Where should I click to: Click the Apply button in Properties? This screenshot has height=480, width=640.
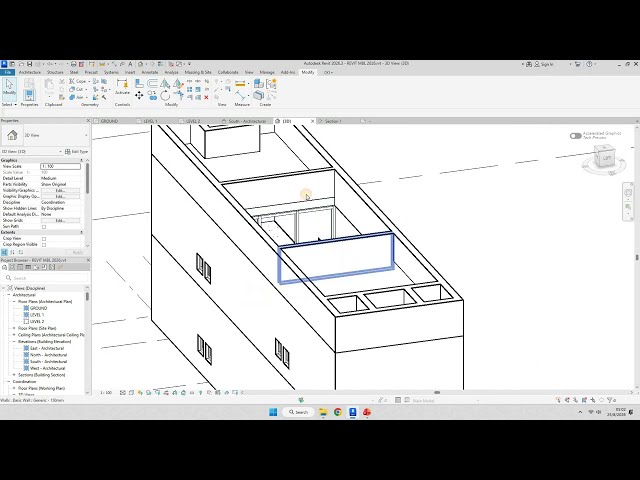pyautogui.click(x=78, y=253)
